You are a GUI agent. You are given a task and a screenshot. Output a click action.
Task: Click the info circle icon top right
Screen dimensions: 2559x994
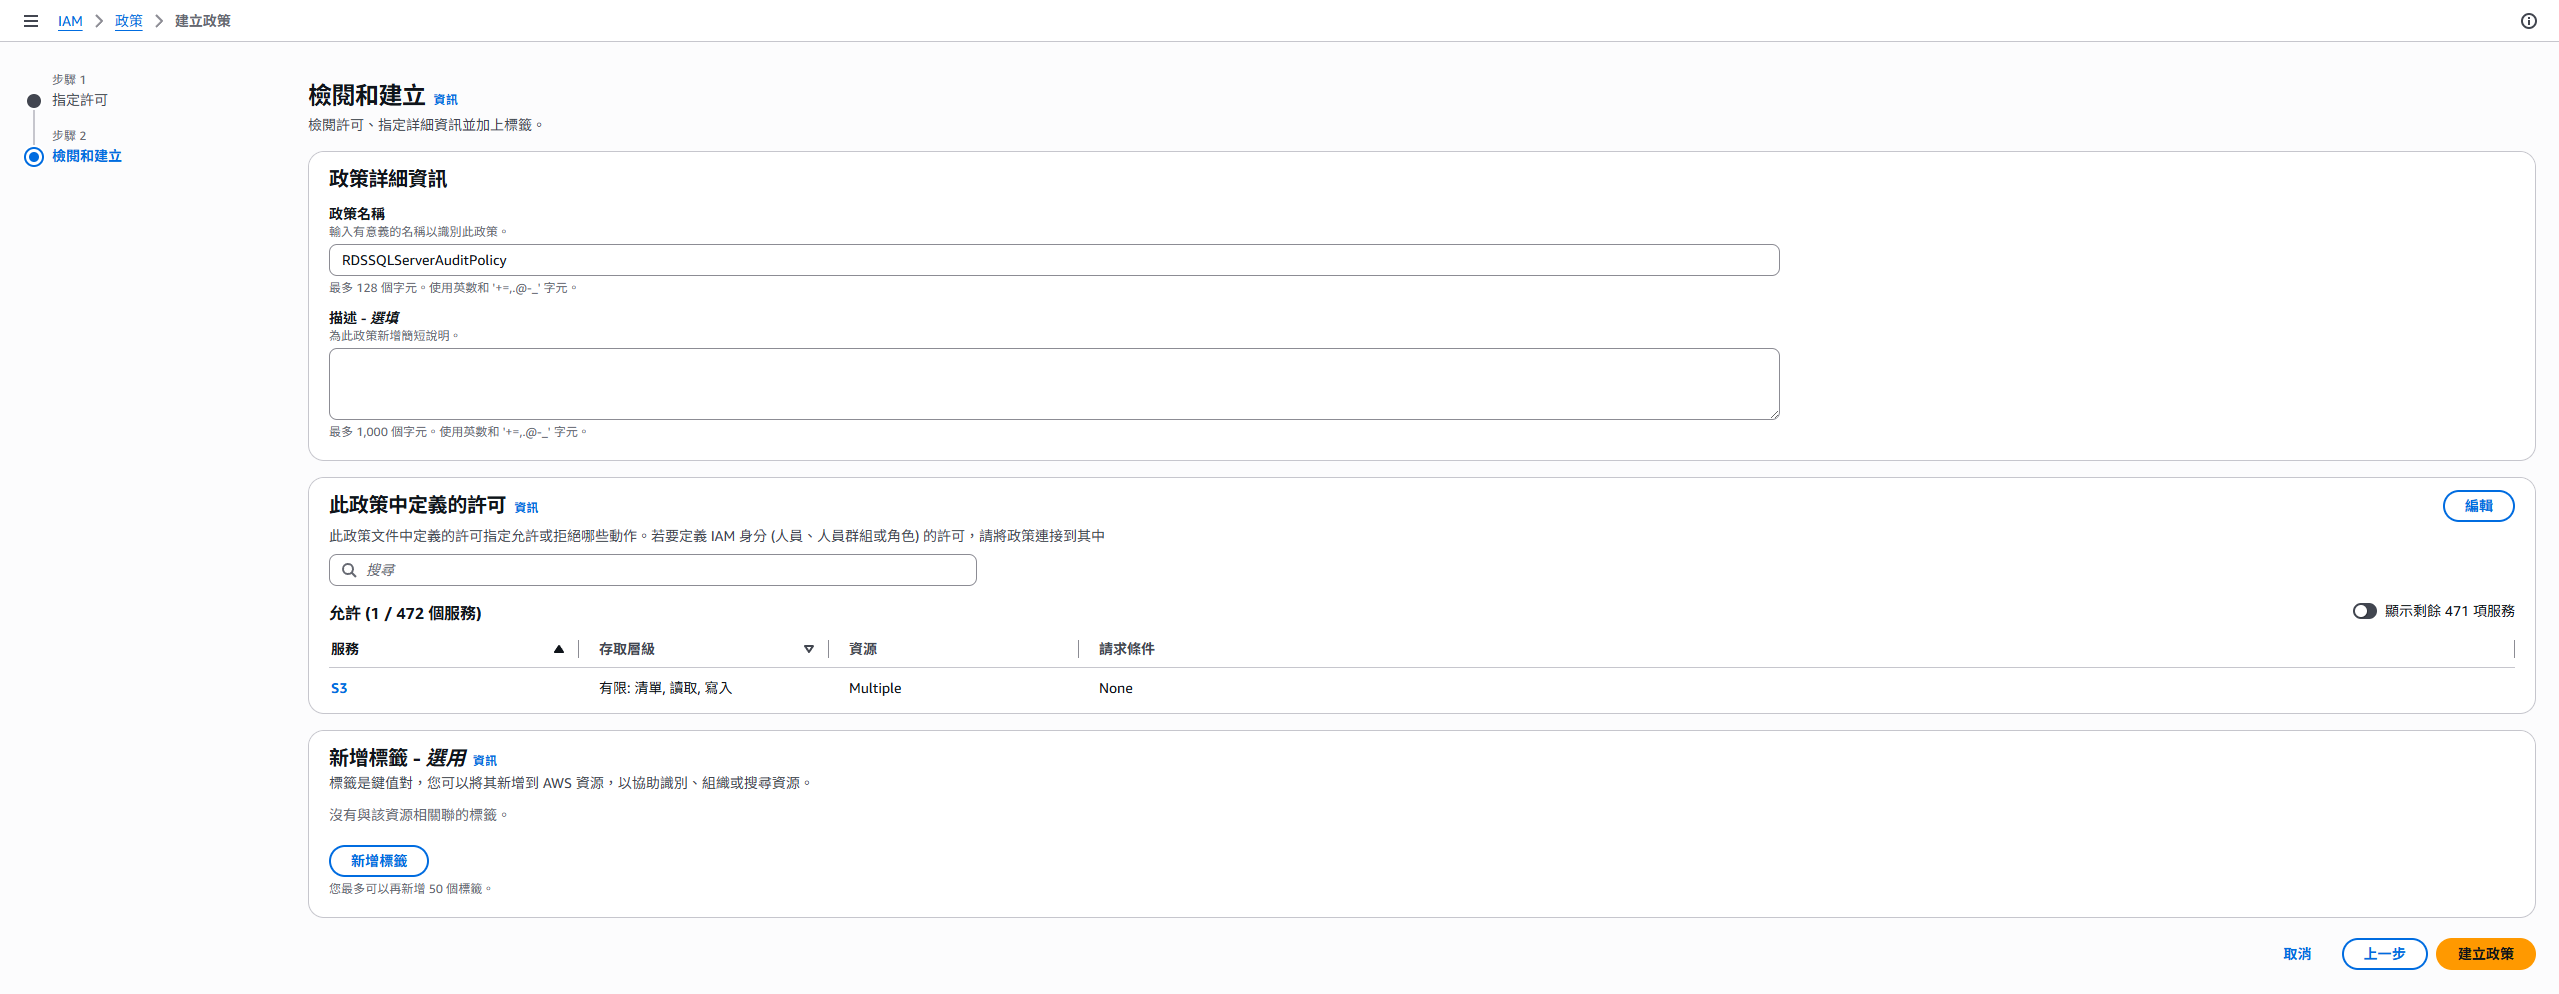(x=2529, y=21)
